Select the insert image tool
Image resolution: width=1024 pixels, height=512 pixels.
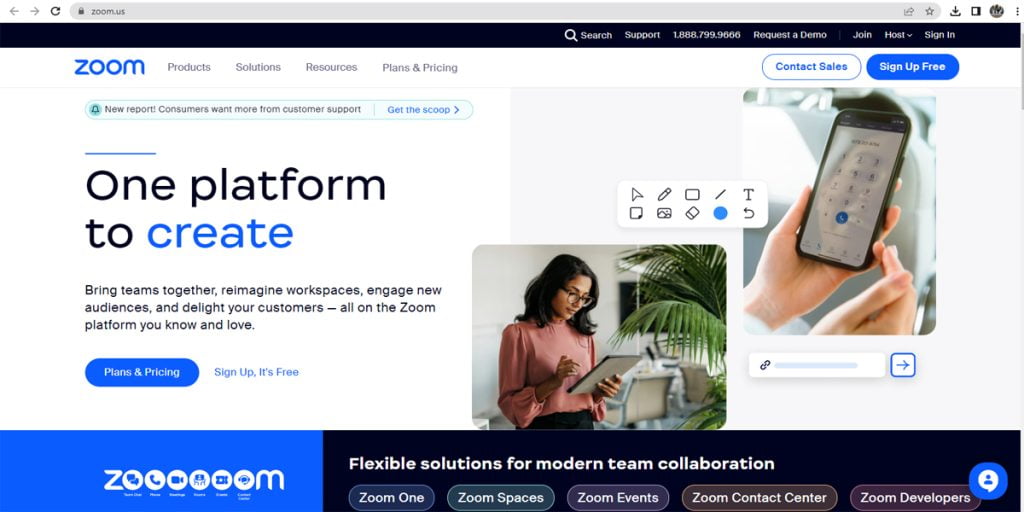(664, 213)
